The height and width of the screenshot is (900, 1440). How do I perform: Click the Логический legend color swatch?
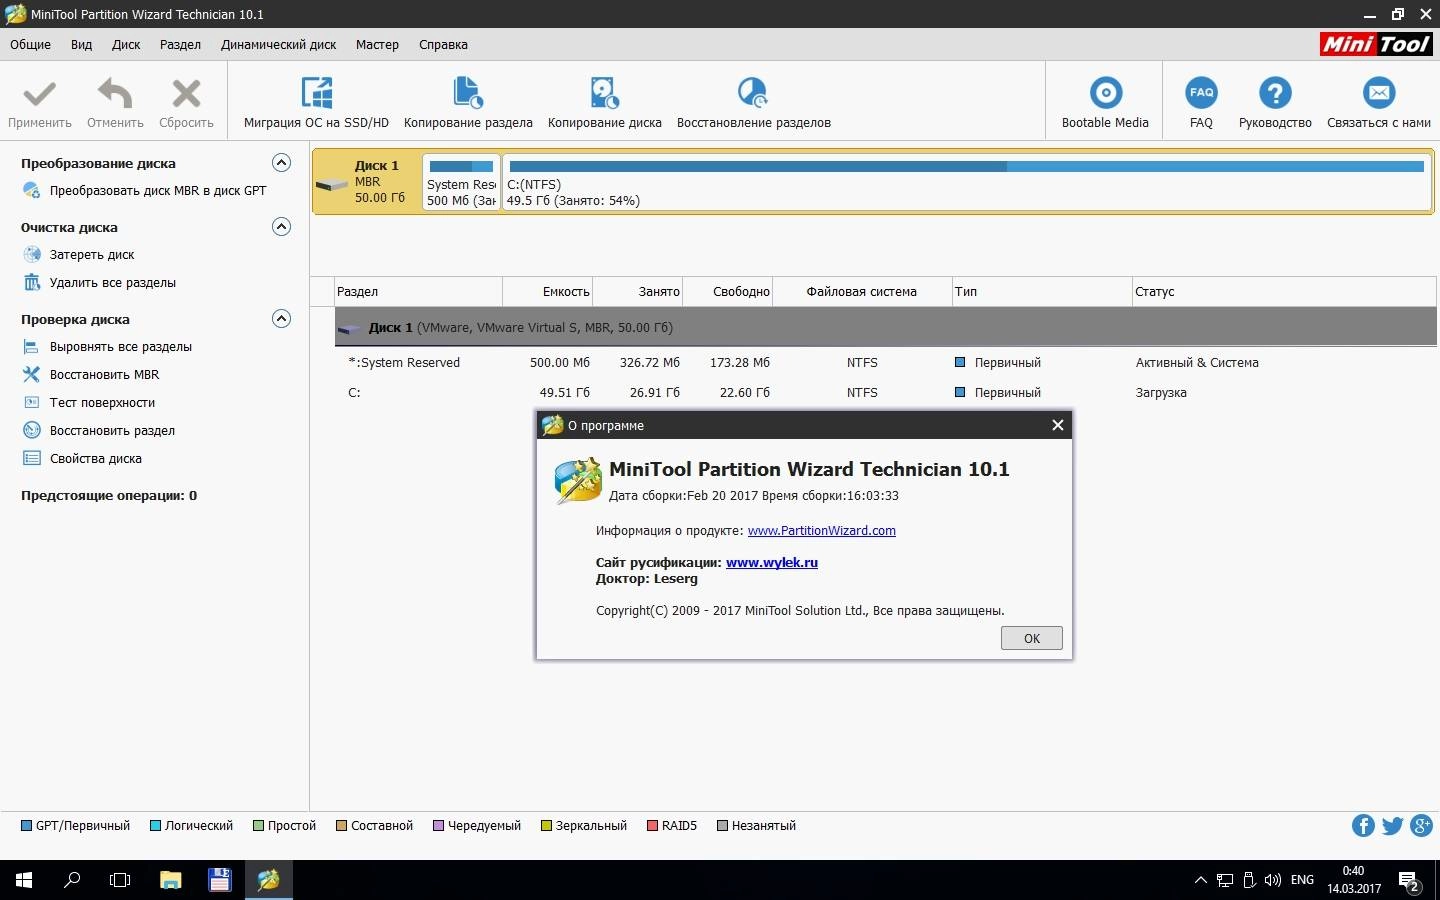click(x=156, y=826)
